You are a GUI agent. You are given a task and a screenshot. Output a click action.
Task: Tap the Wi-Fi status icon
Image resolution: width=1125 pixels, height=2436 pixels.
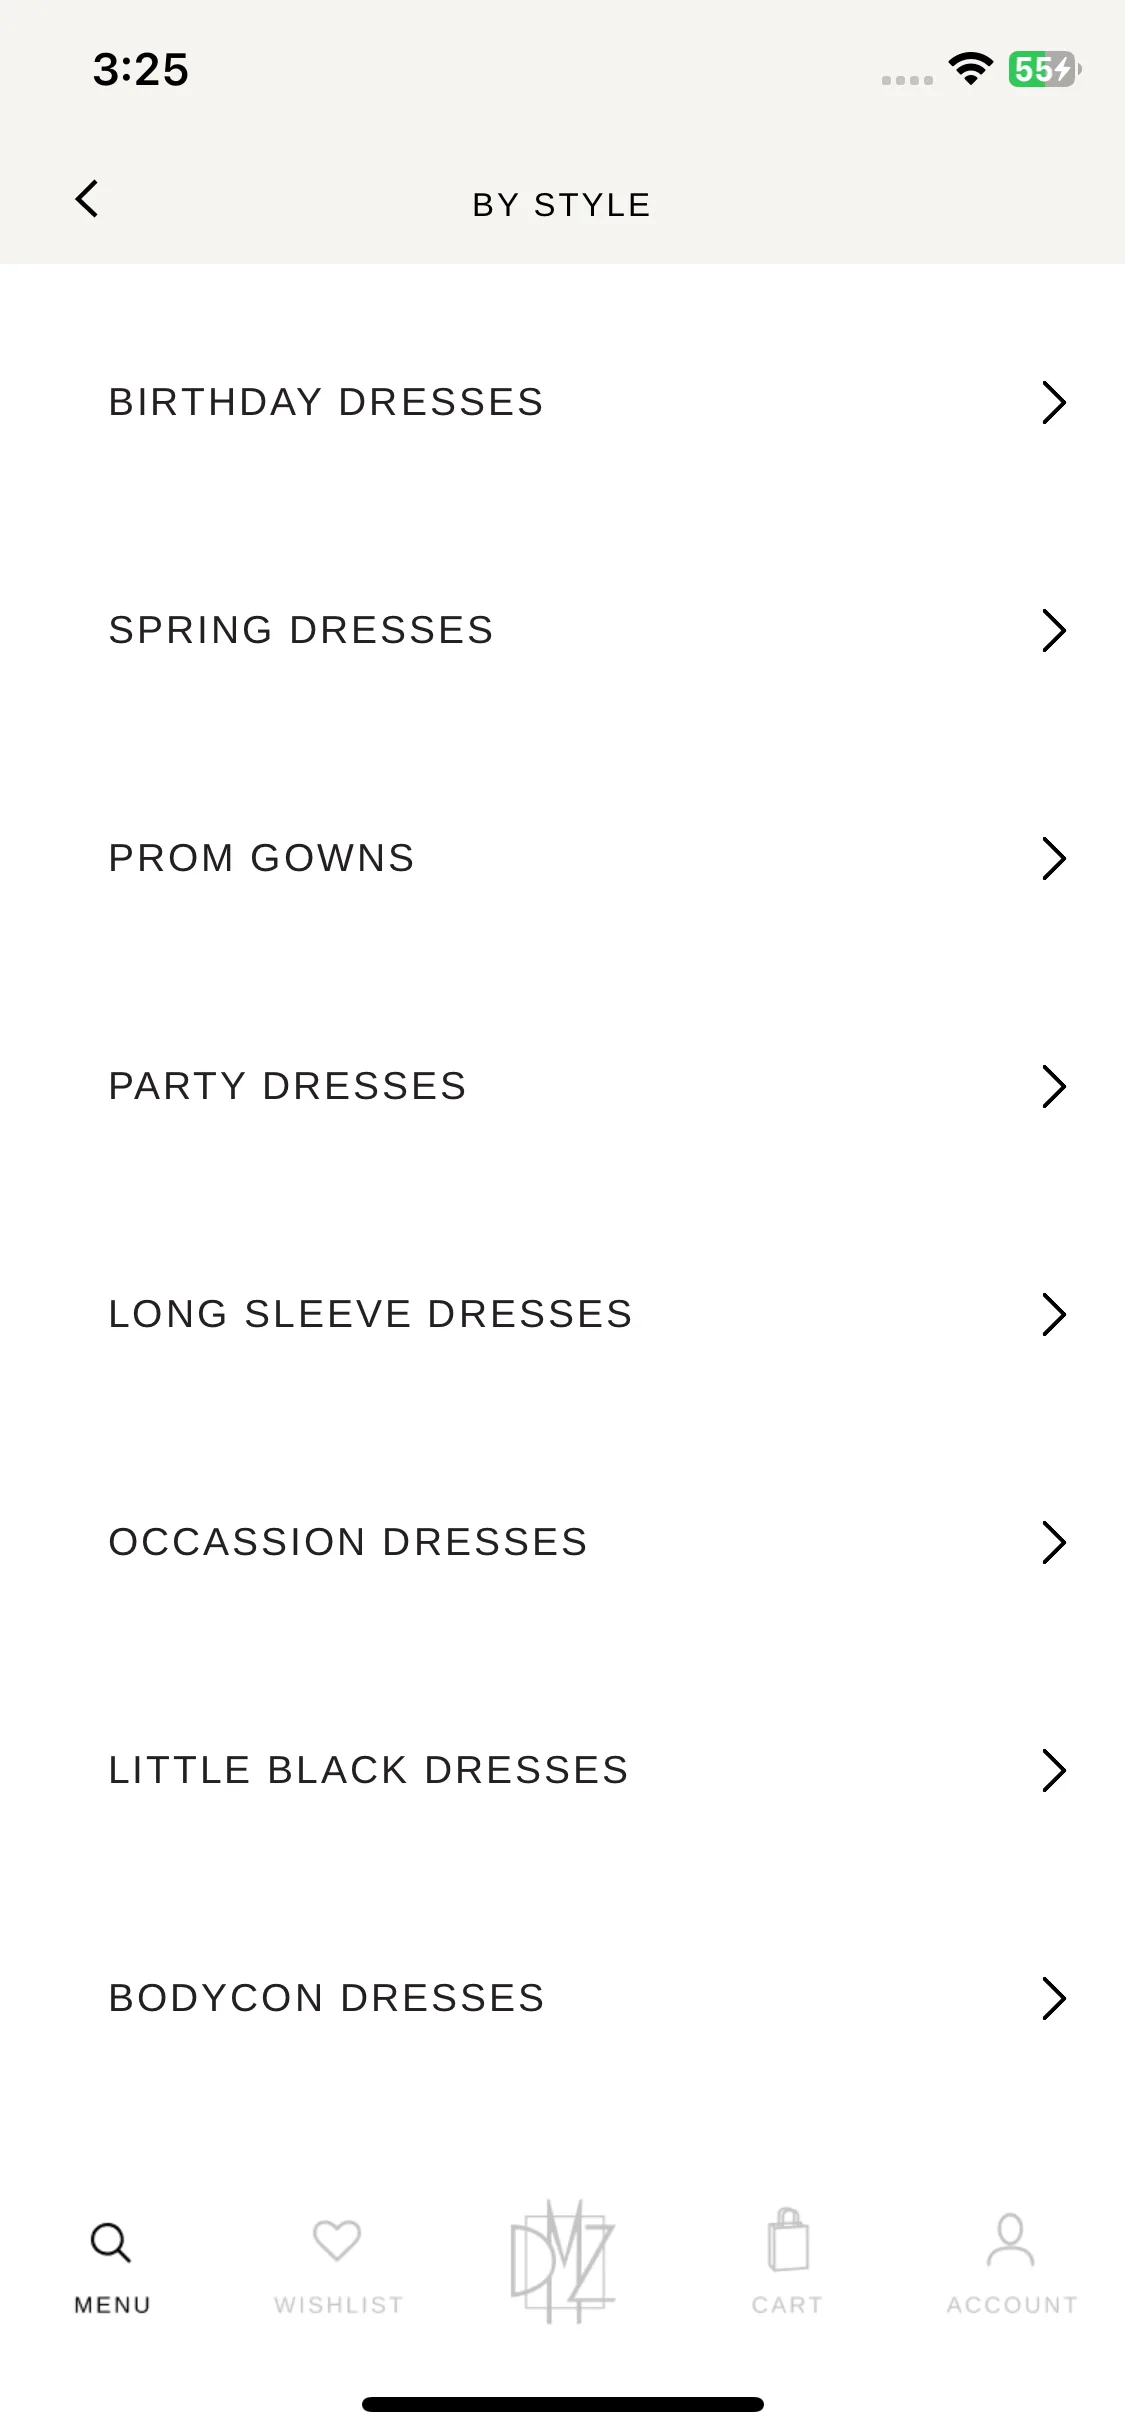pyautogui.click(x=970, y=69)
